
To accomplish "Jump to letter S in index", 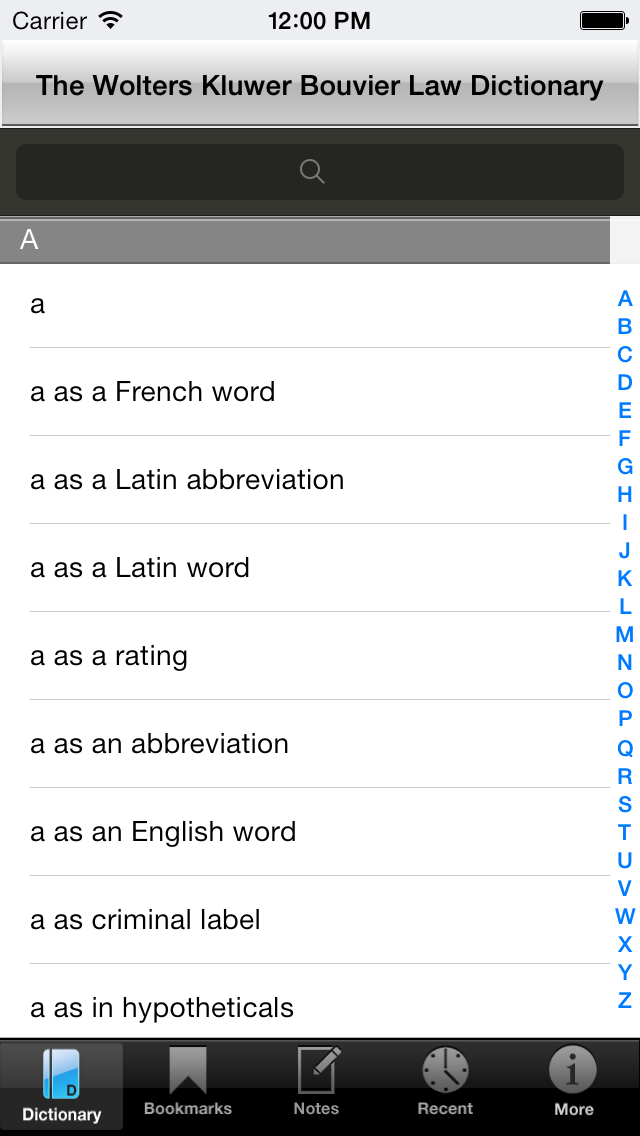I will click(624, 803).
